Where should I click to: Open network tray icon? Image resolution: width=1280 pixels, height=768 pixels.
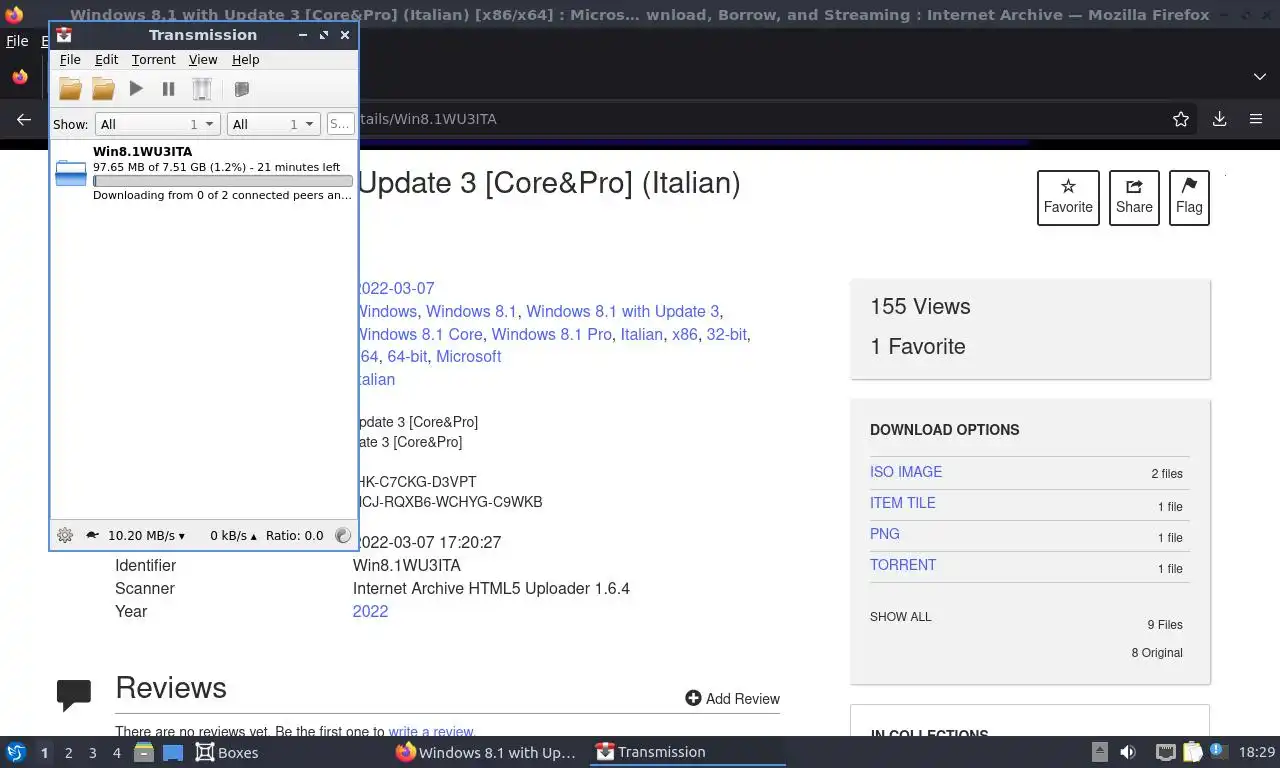1165,752
